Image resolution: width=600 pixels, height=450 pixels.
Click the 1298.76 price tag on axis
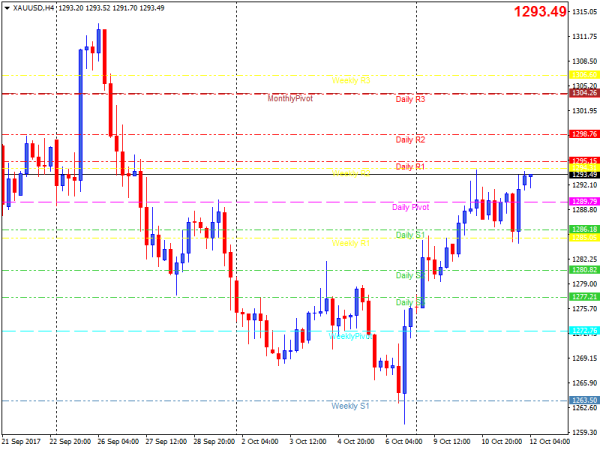(583, 133)
